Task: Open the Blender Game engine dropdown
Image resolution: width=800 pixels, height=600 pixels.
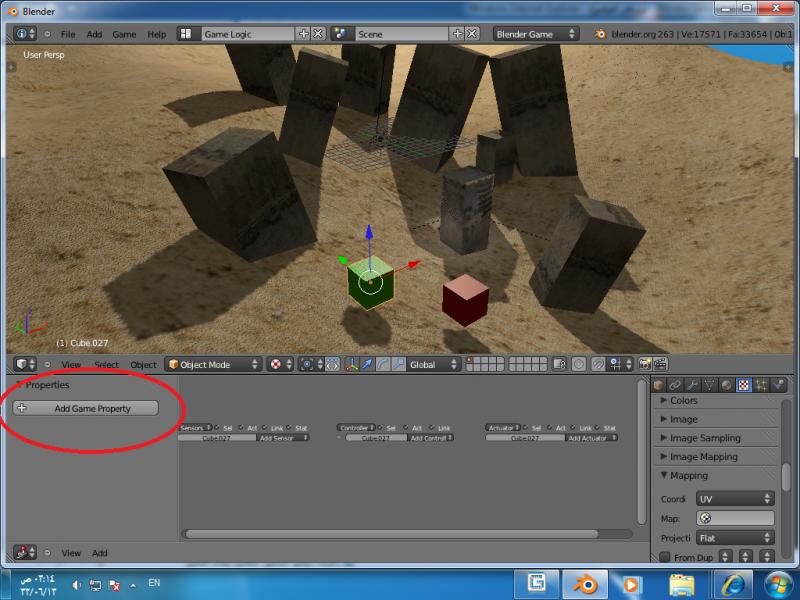Action: coord(538,34)
